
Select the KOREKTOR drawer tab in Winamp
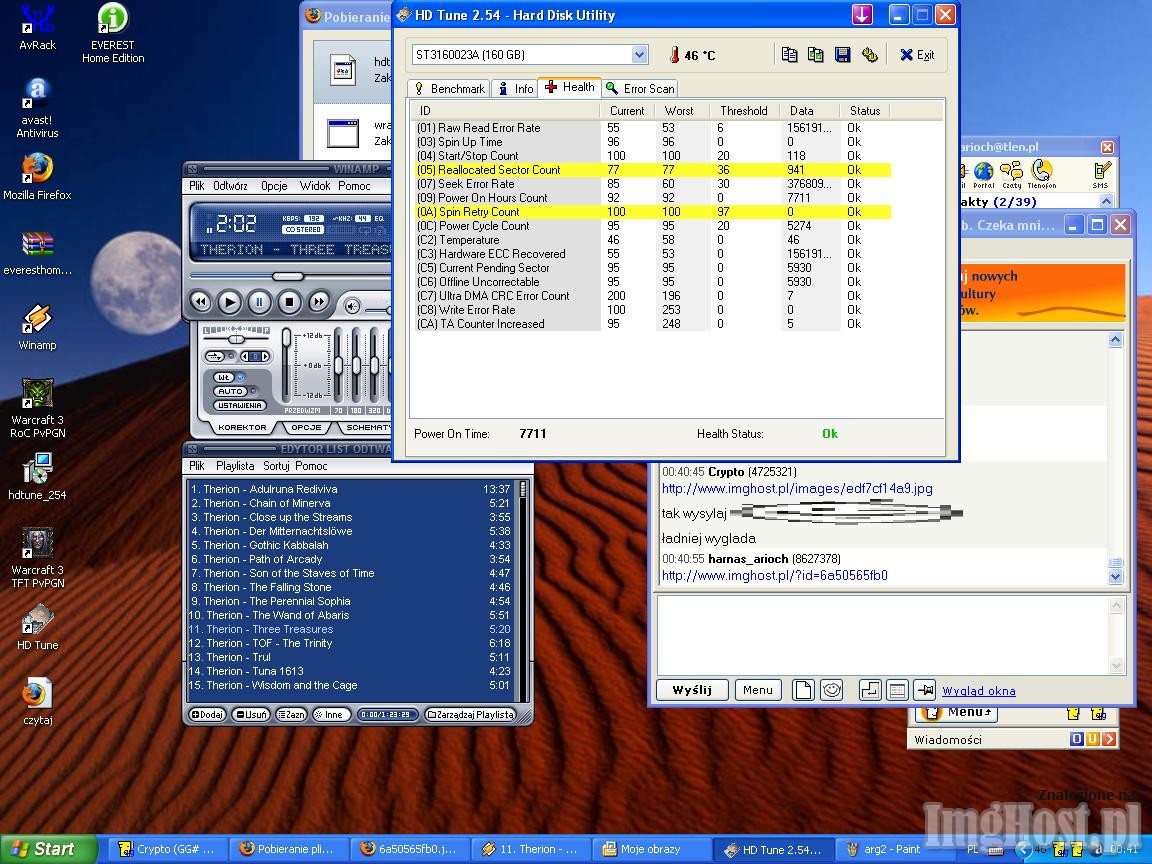tap(242, 427)
